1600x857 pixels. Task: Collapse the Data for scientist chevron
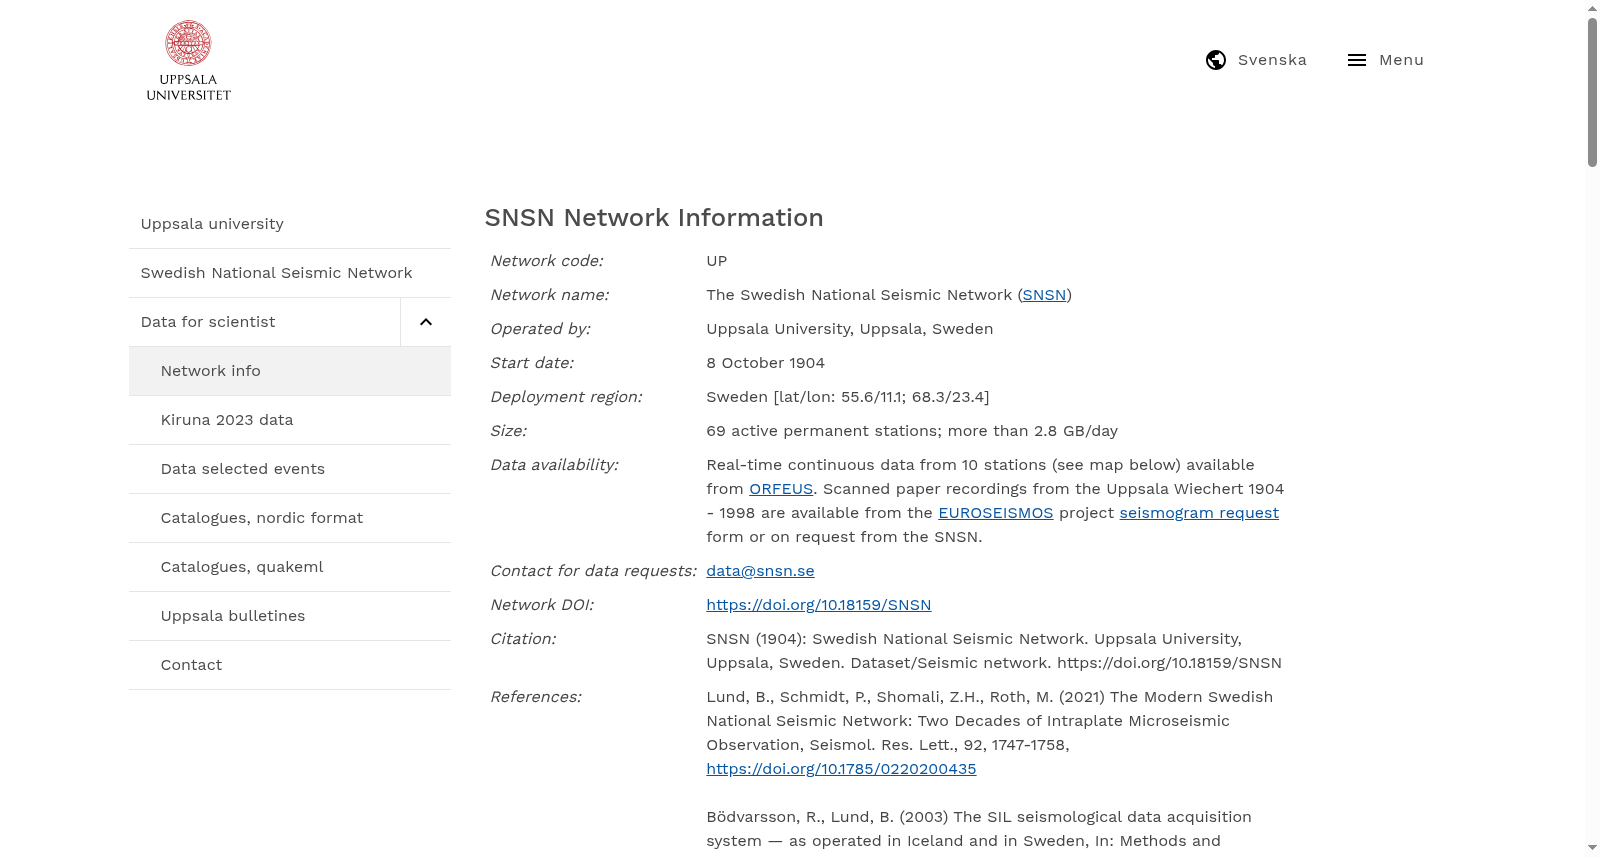click(426, 322)
